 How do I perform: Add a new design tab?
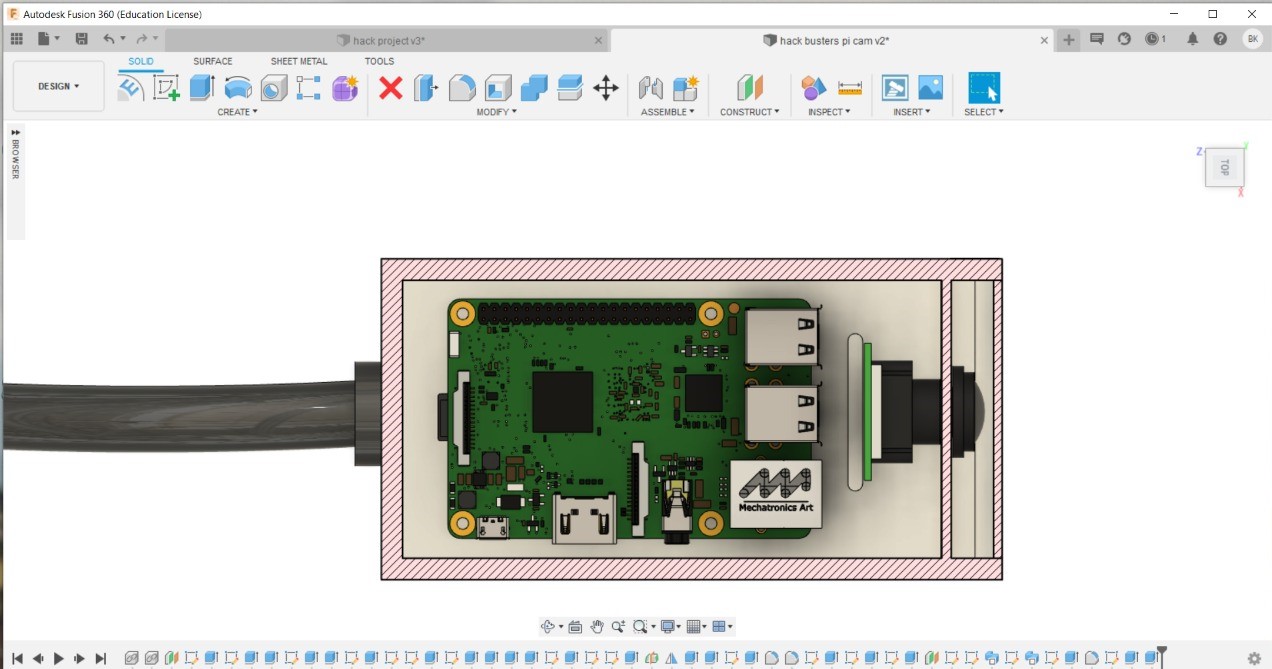point(1069,40)
